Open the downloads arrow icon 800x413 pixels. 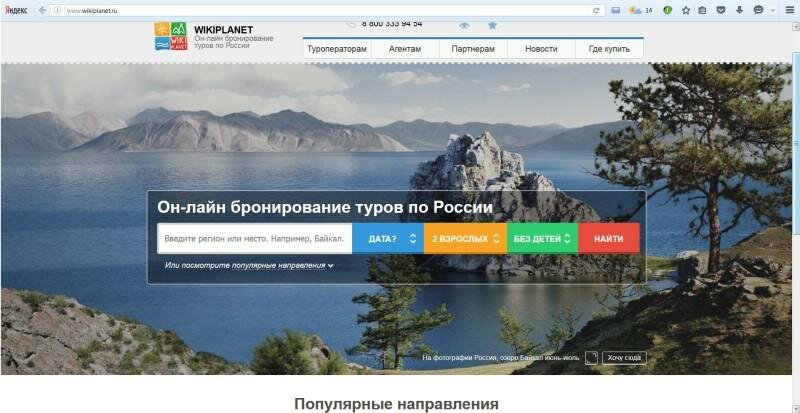(739, 10)
